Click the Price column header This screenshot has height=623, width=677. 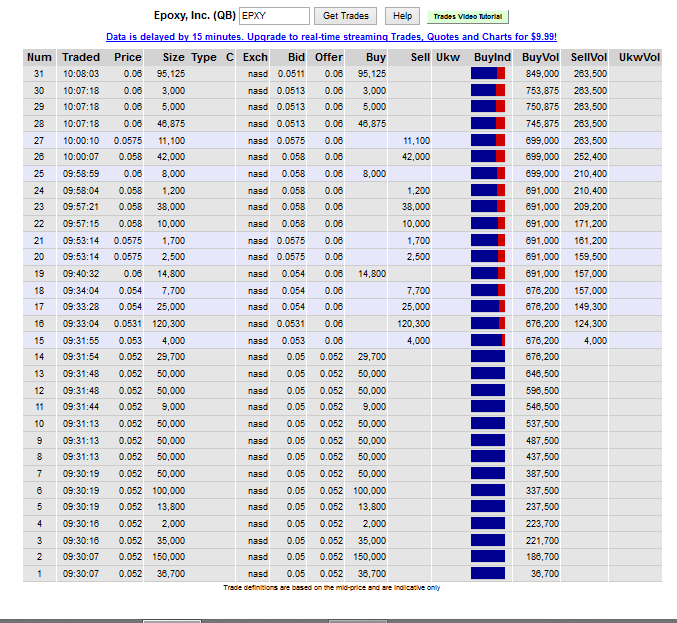[x=127, y=57]
